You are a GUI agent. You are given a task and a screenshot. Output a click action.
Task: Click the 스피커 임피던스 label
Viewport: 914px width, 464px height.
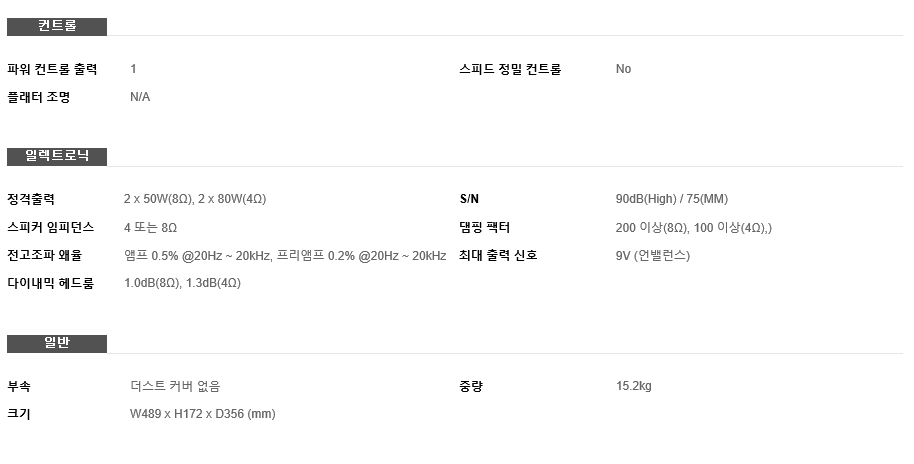pos(50,227)
